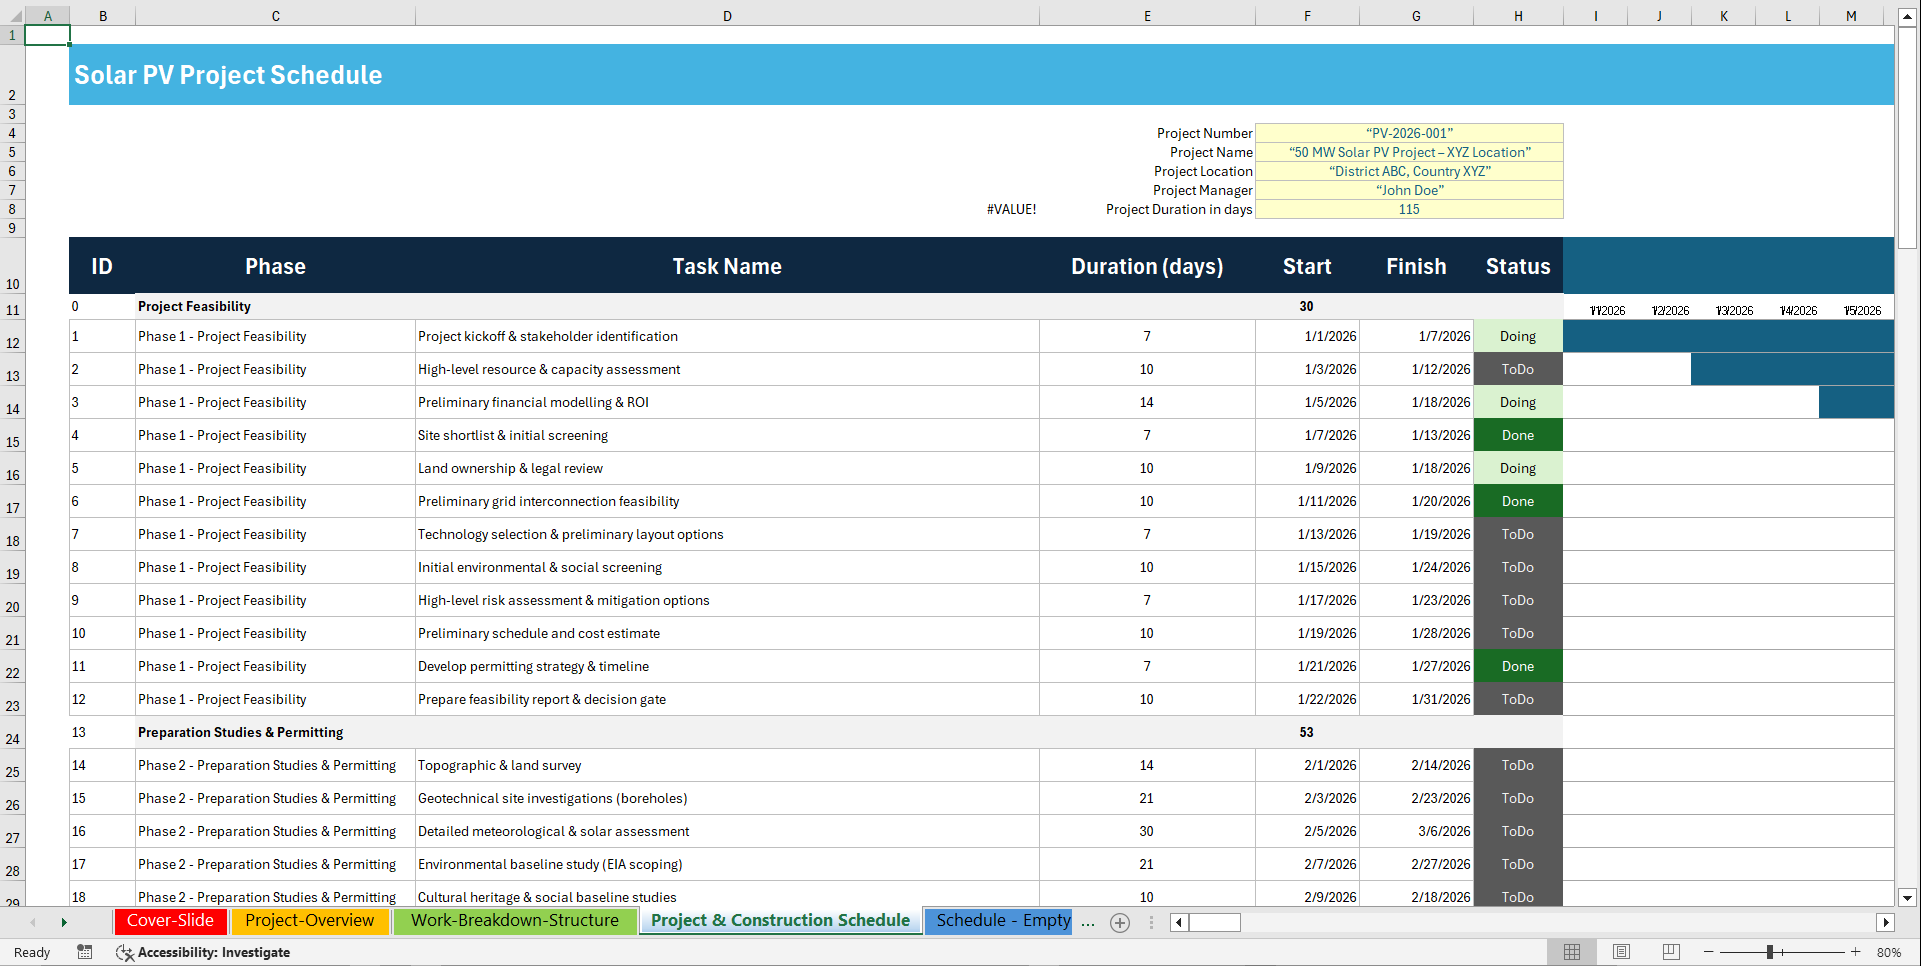1921x966 pixels.
Task: Click the Accessibility: Investigate status icon
Action: click(125, 953)
